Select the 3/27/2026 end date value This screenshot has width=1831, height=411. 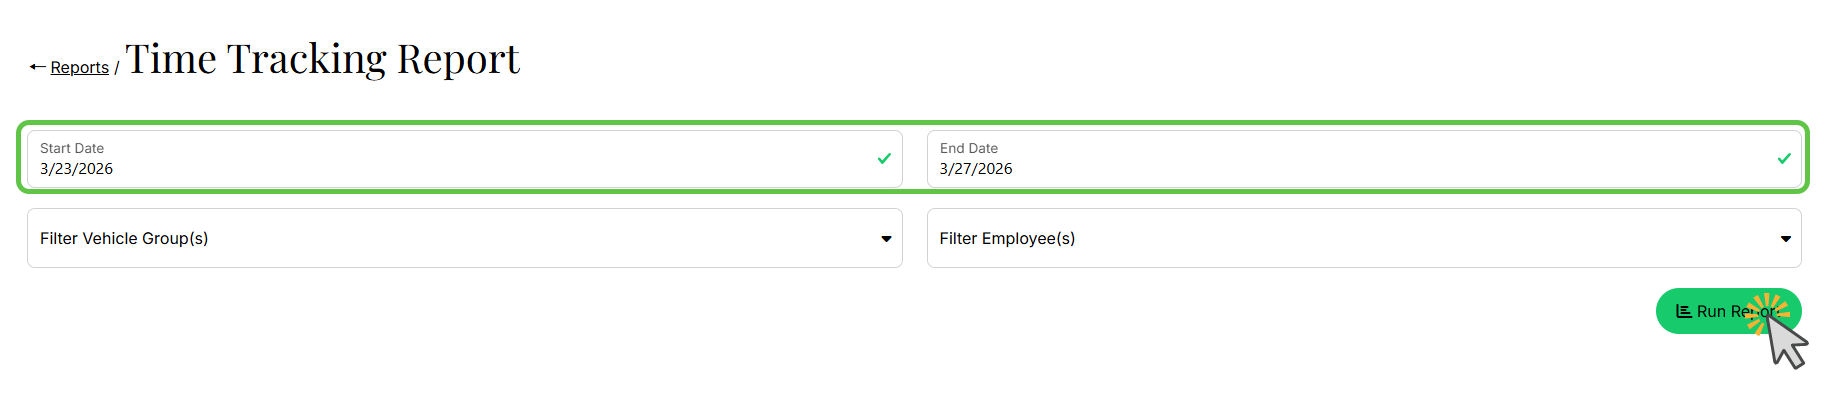(976, 169)
